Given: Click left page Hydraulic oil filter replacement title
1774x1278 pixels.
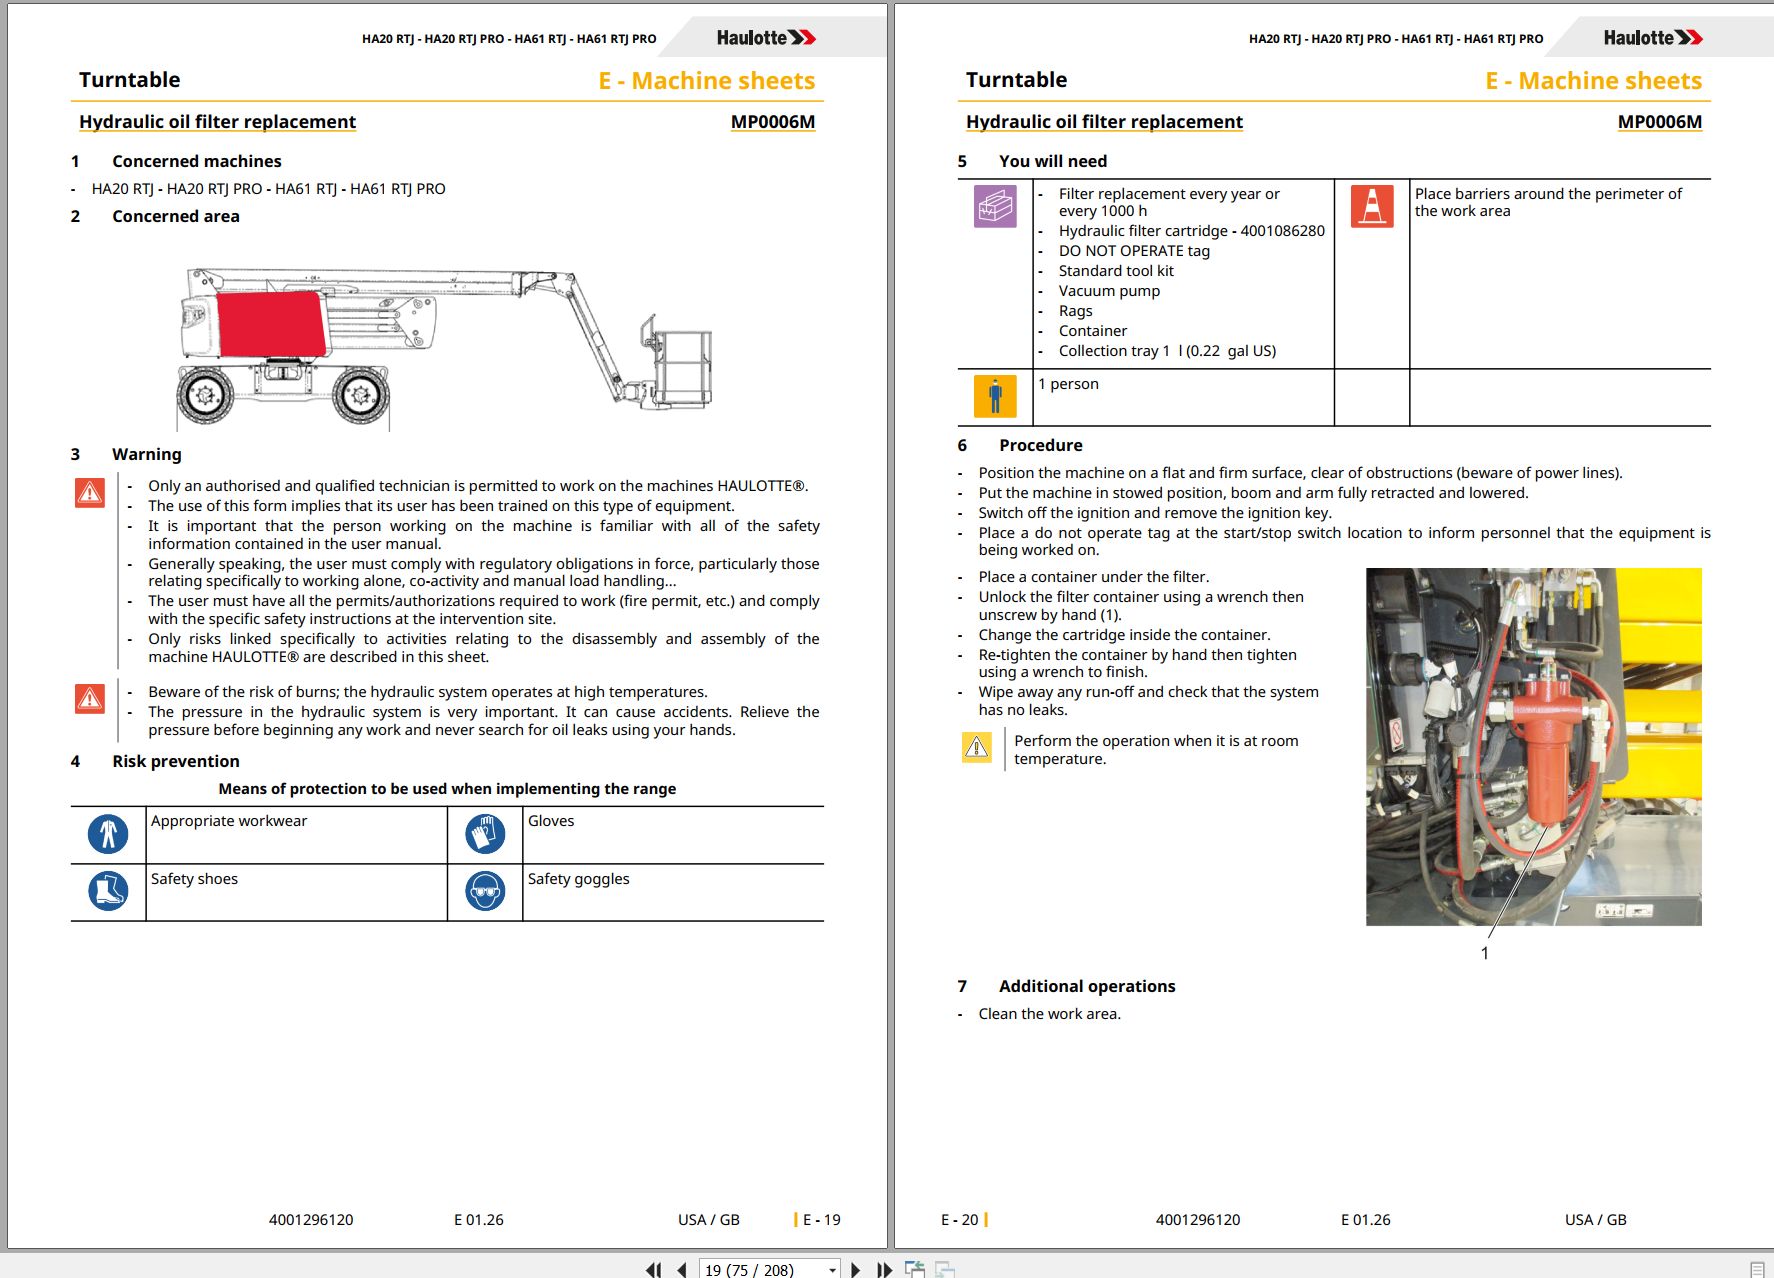Looking at the screenshot, I should [x=217, y=122].
